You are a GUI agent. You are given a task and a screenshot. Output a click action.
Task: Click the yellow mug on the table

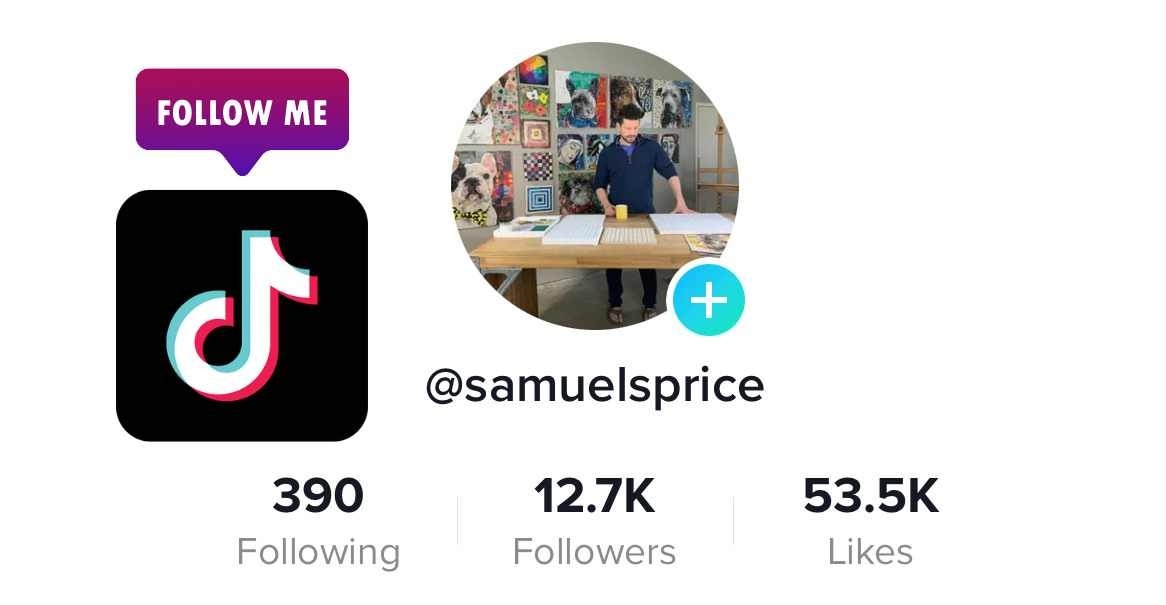[621, 212]
